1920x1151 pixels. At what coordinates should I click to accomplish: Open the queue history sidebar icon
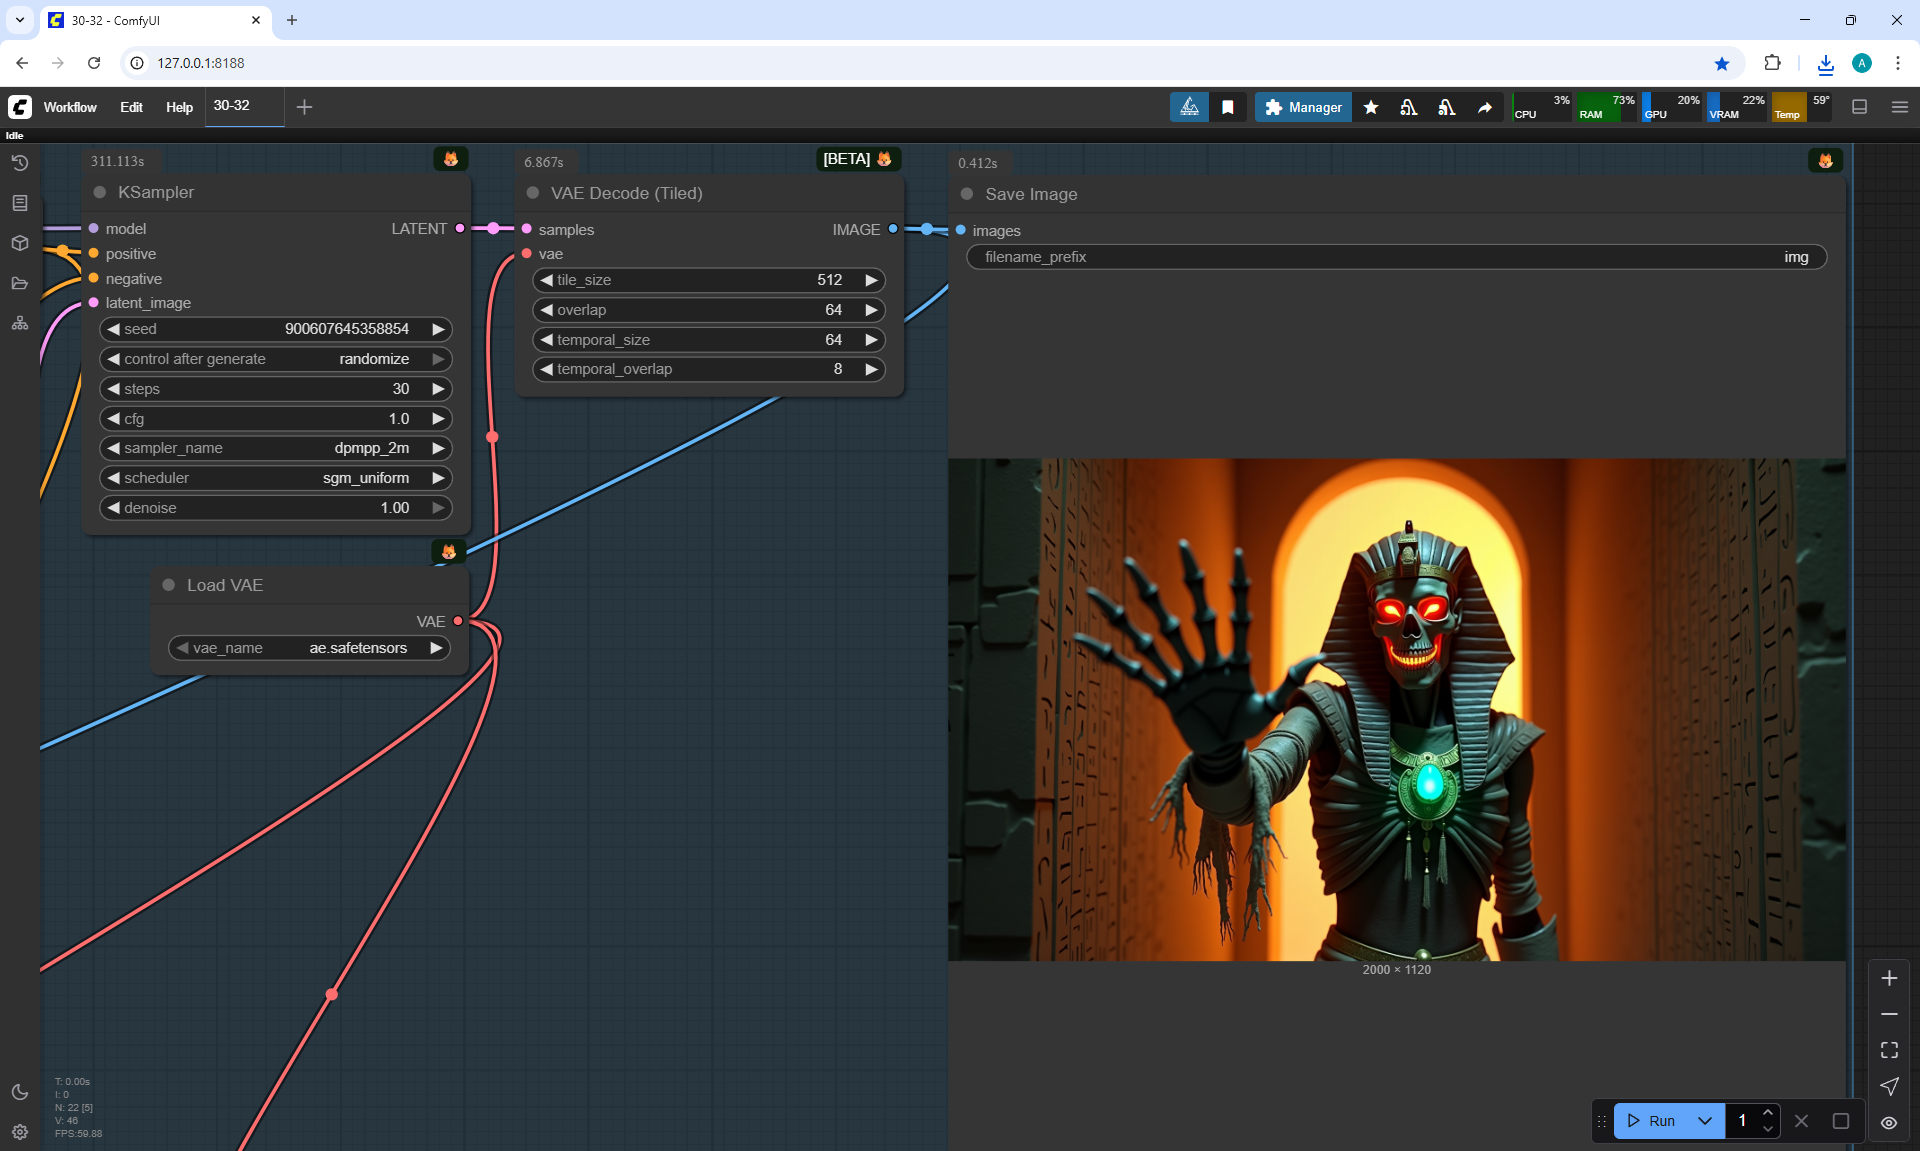point(20,163)
